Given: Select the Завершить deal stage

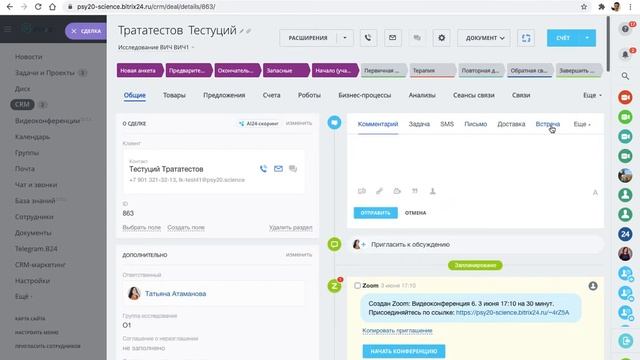Looking at the screenshot, I should [x=578, y=70].
